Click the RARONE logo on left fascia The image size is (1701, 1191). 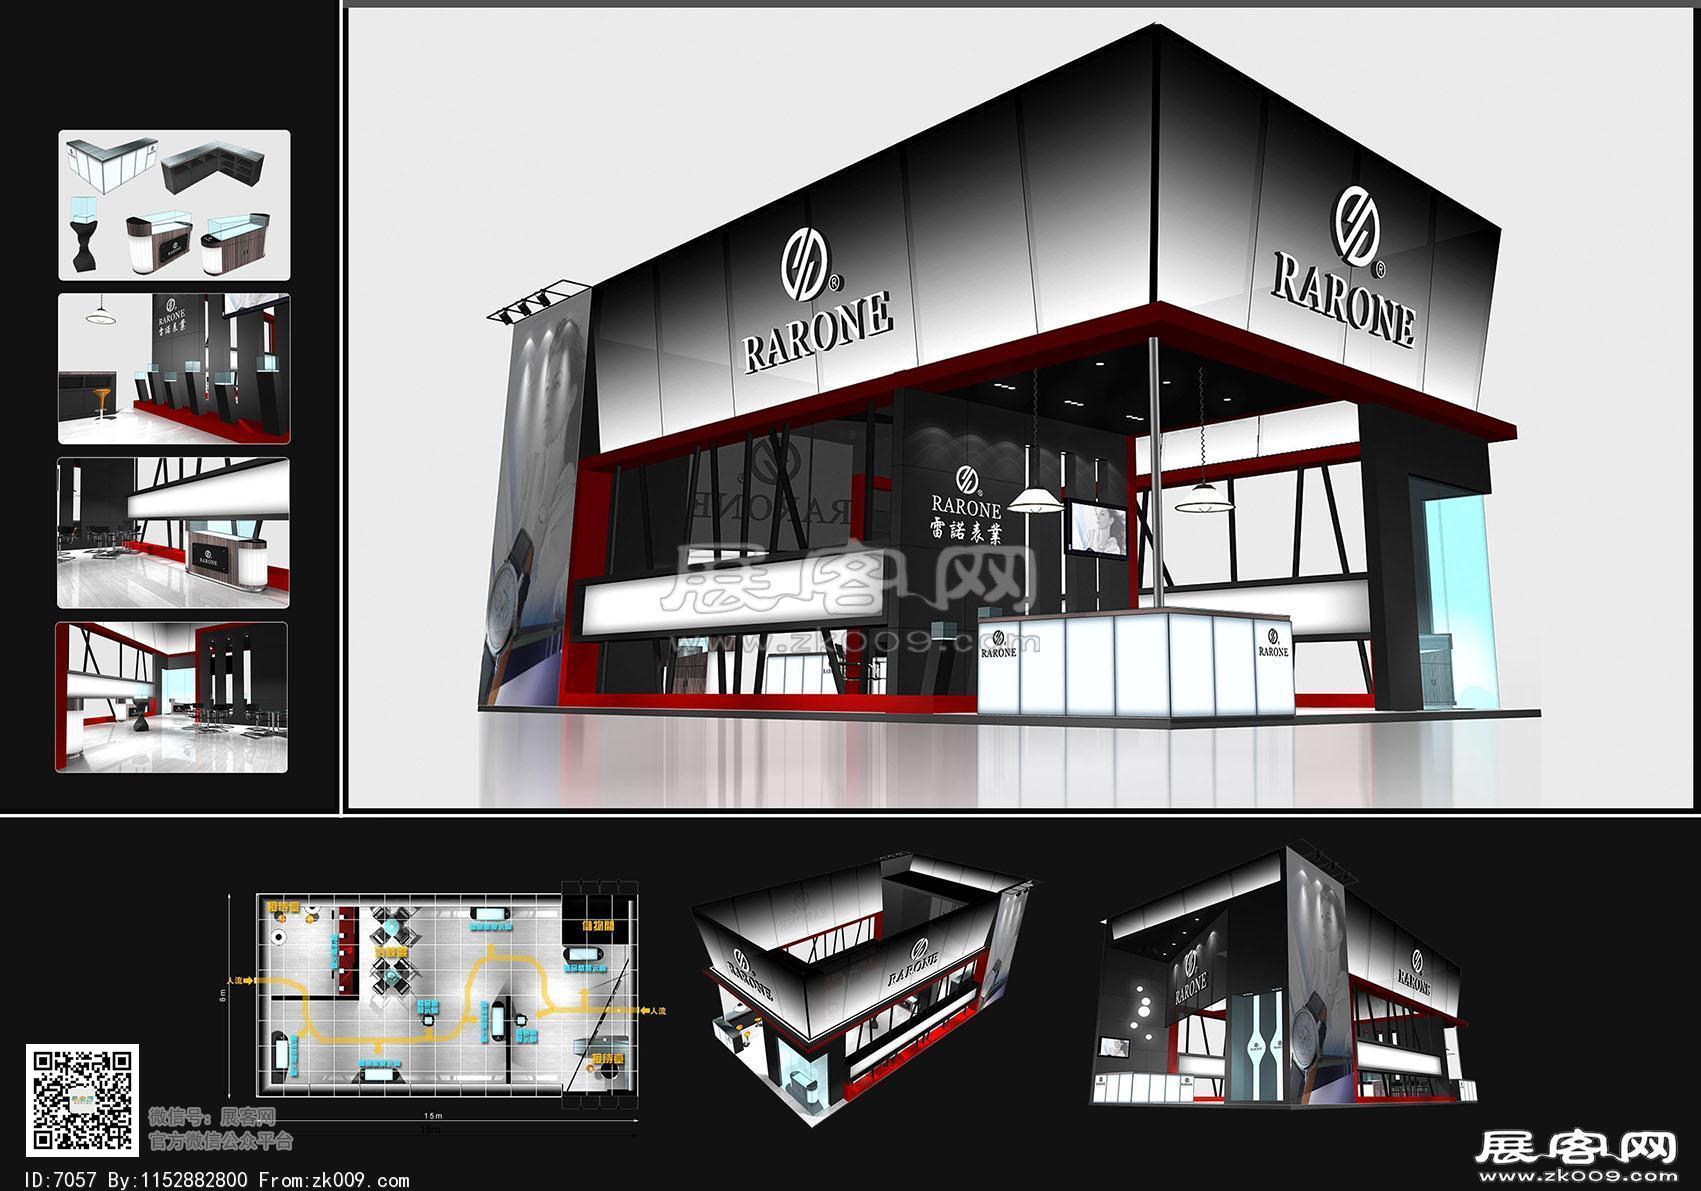[x=816, y=299]
